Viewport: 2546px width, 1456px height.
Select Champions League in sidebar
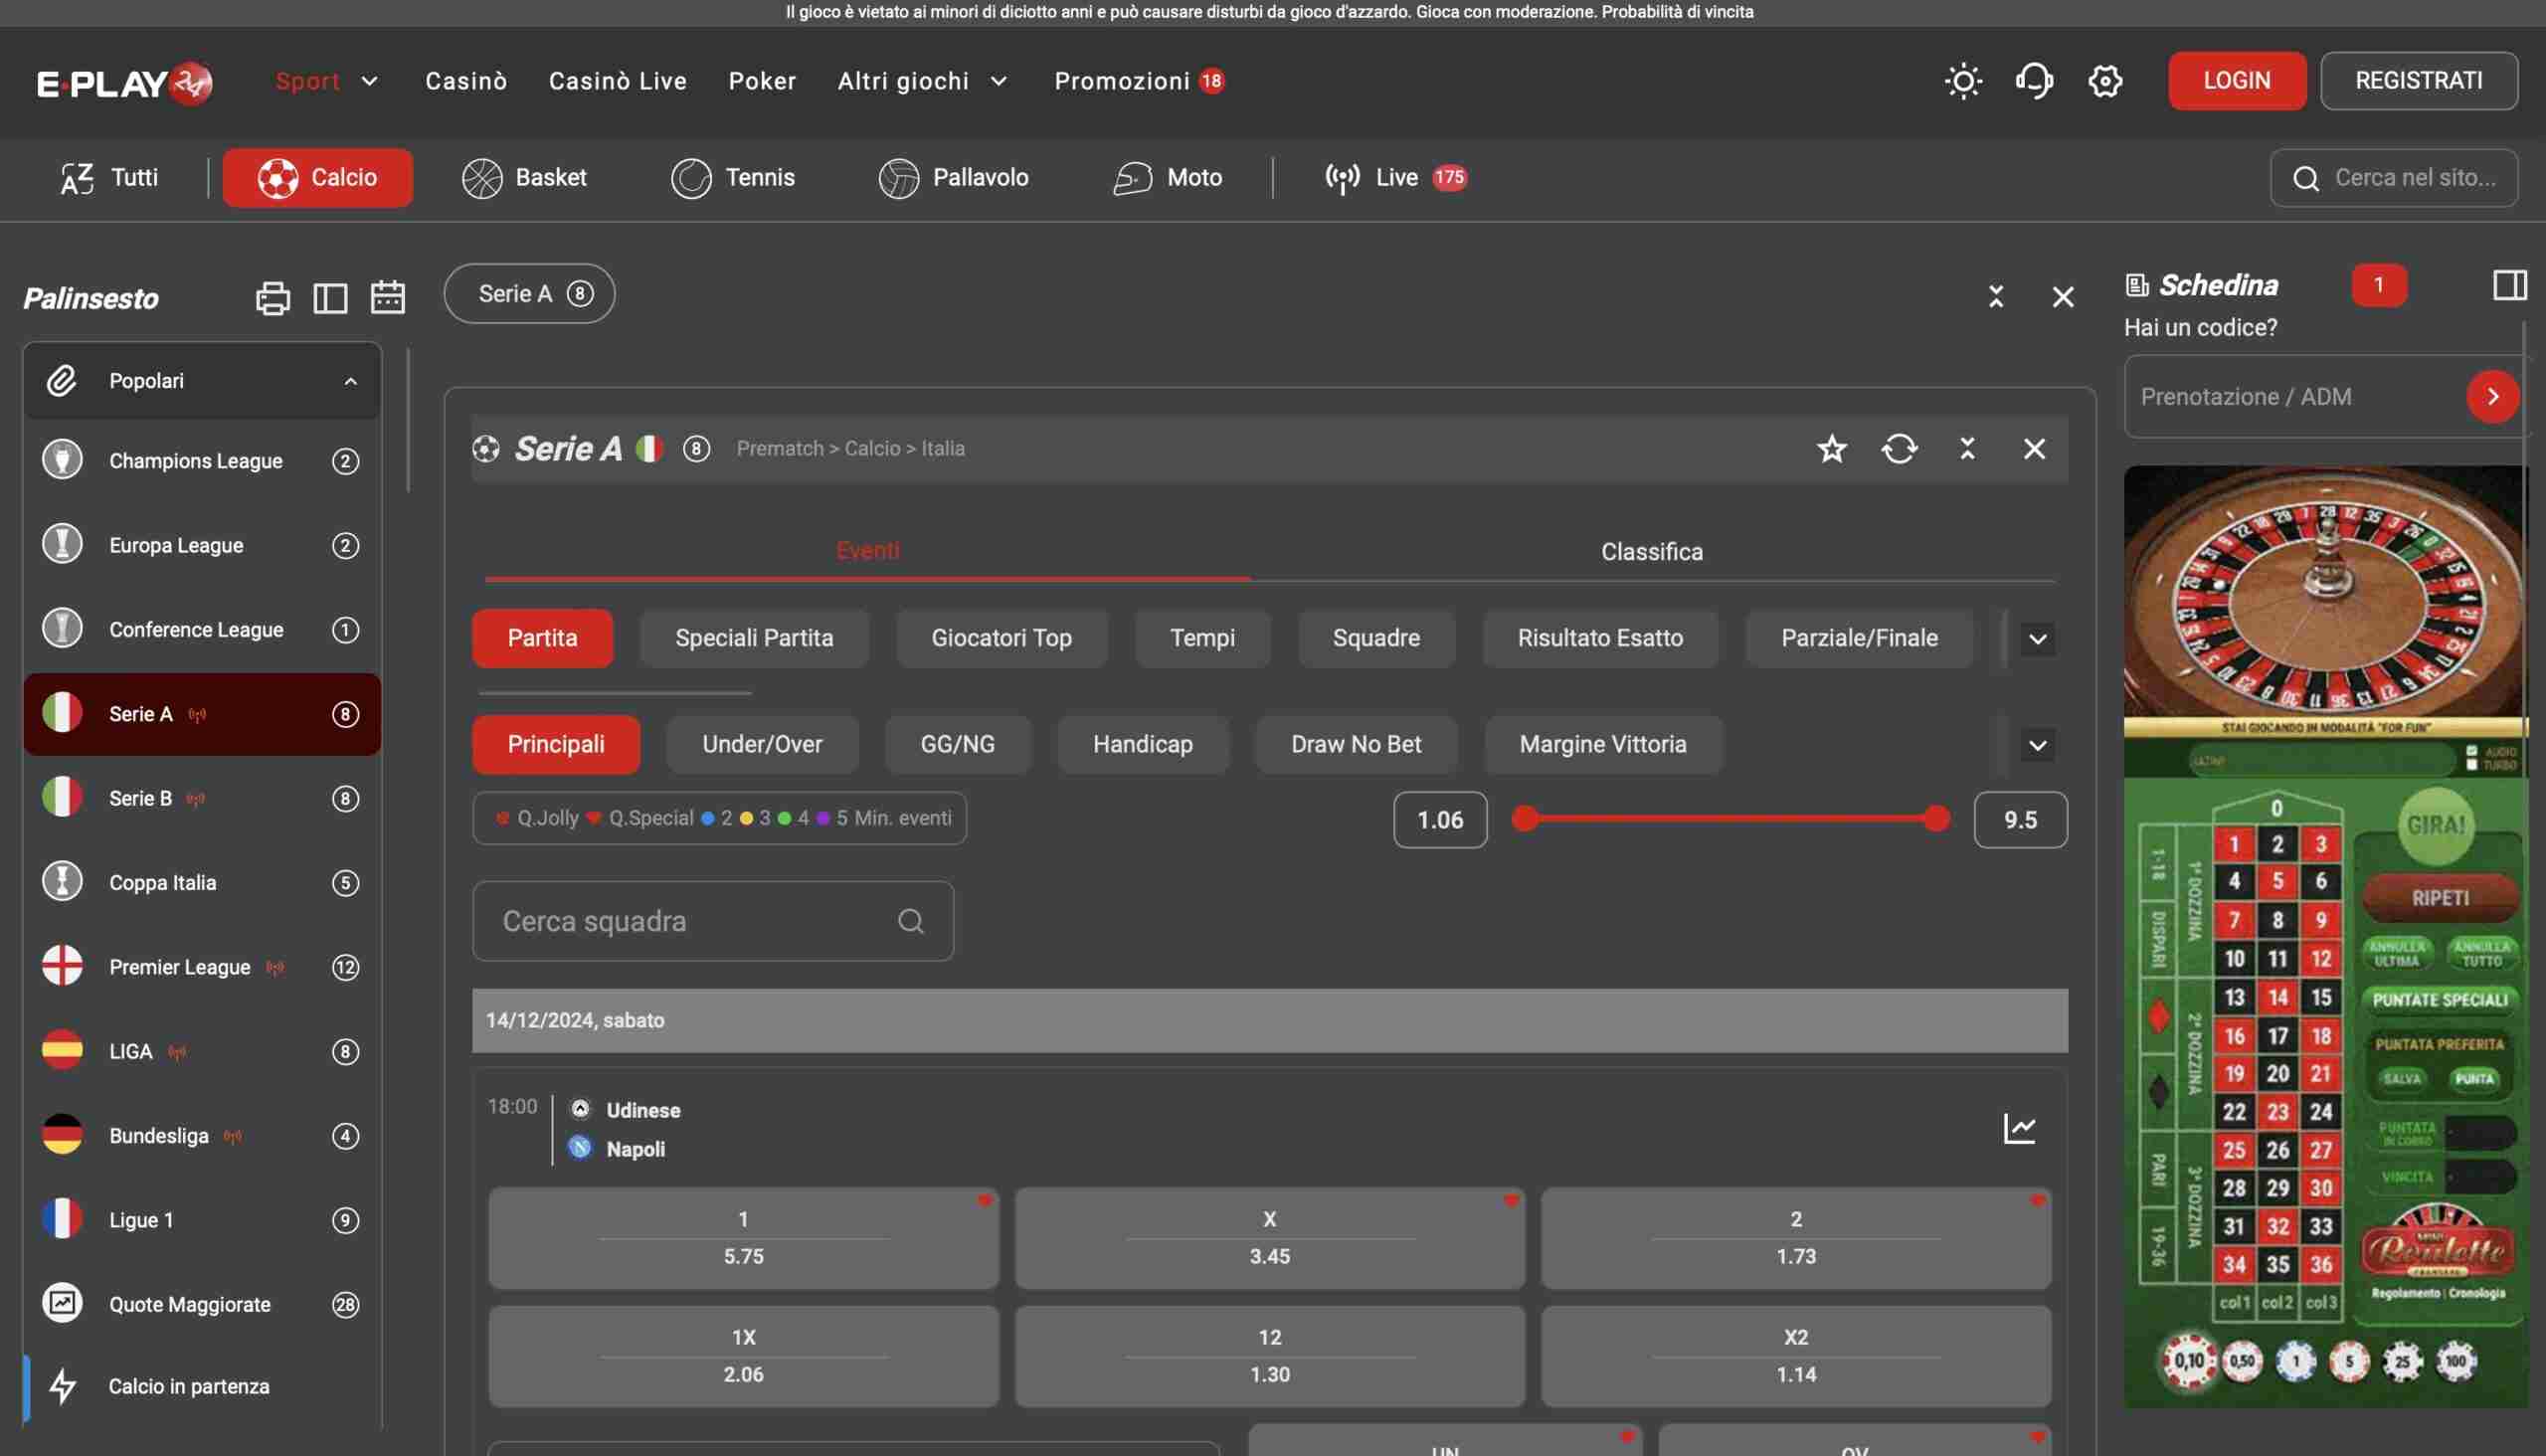pos(202,461)
